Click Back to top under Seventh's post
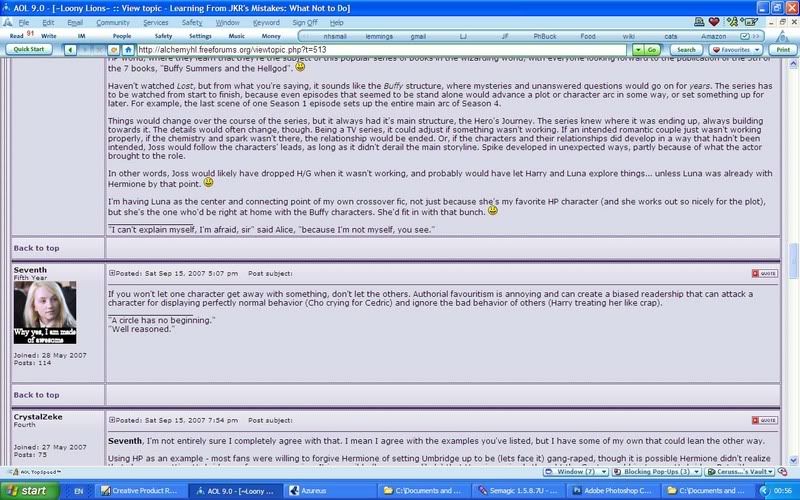Screen dimensions: 800x500 pyautogui.click(x=36, y=395)
